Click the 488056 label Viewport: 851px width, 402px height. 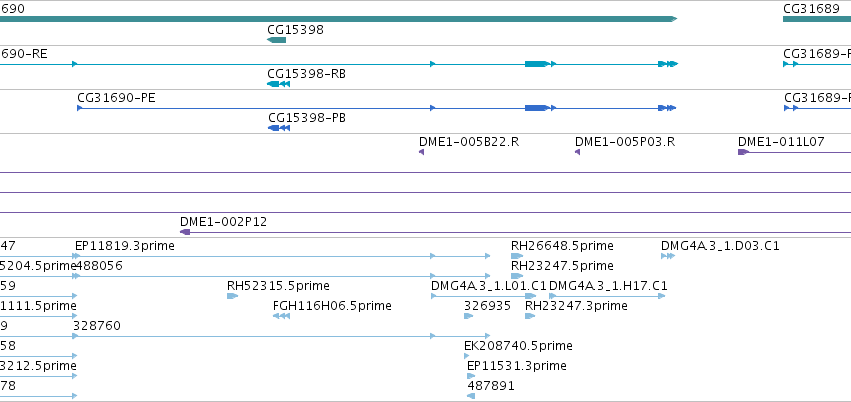tap(99, 266)
